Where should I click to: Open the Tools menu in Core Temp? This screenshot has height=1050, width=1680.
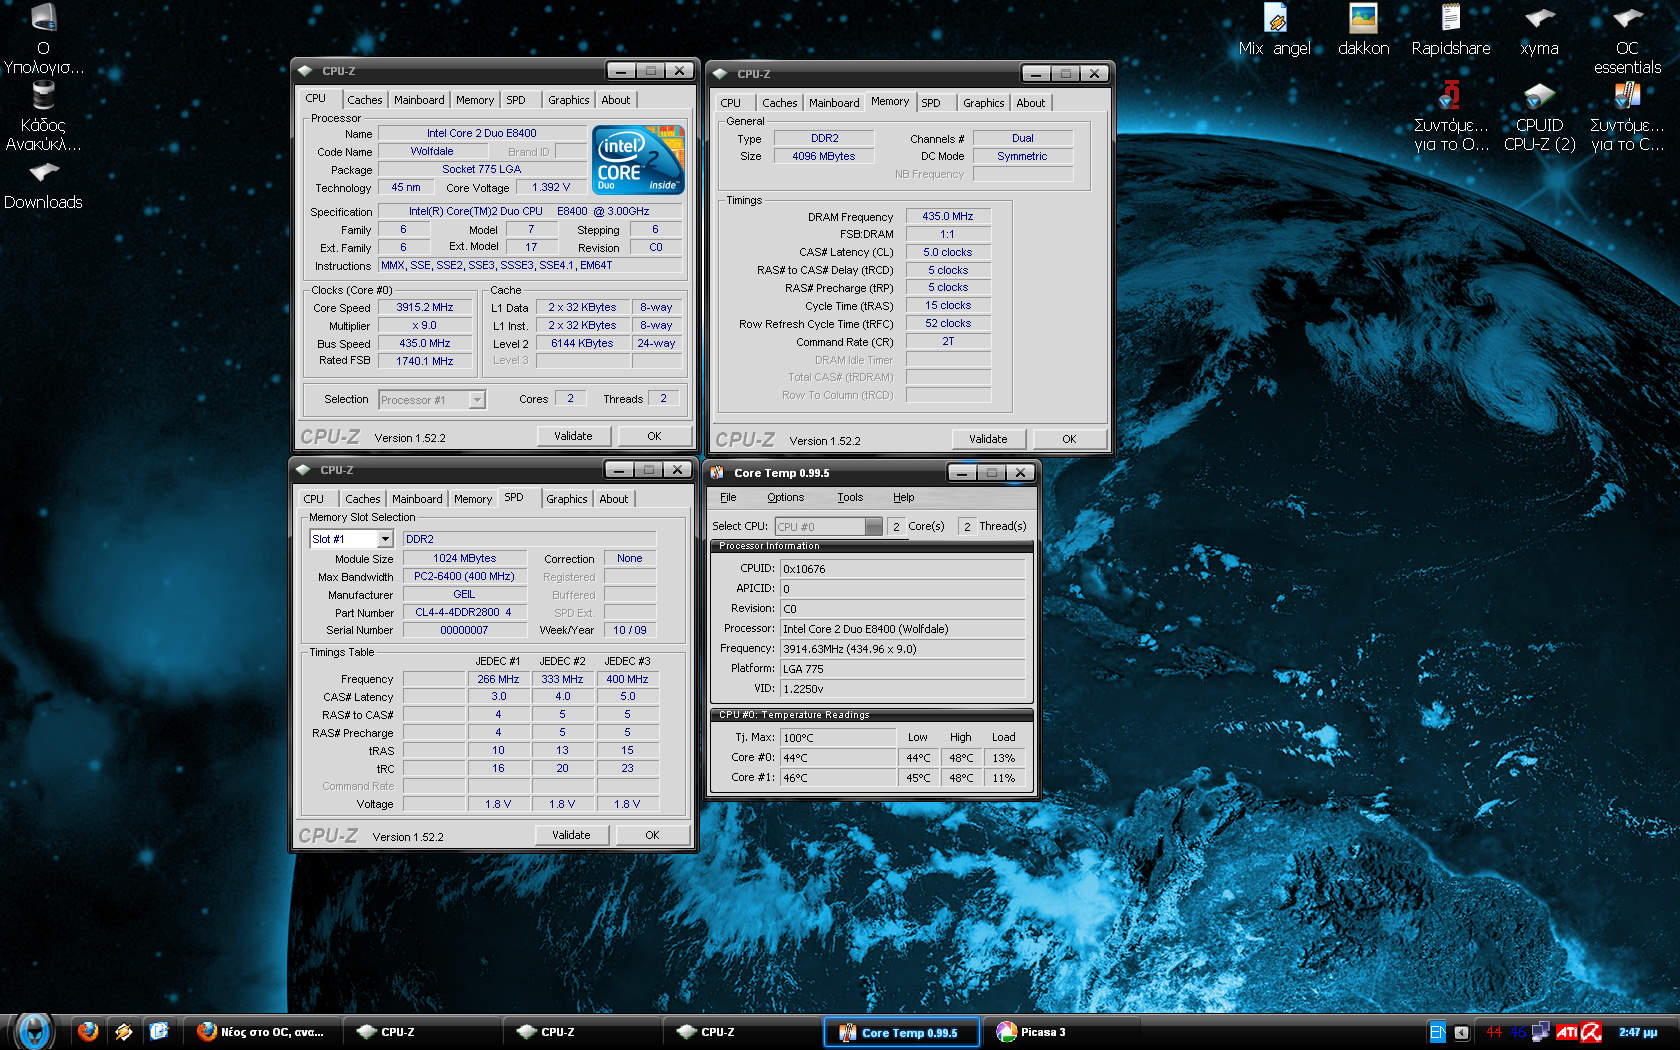coord(850,497)
